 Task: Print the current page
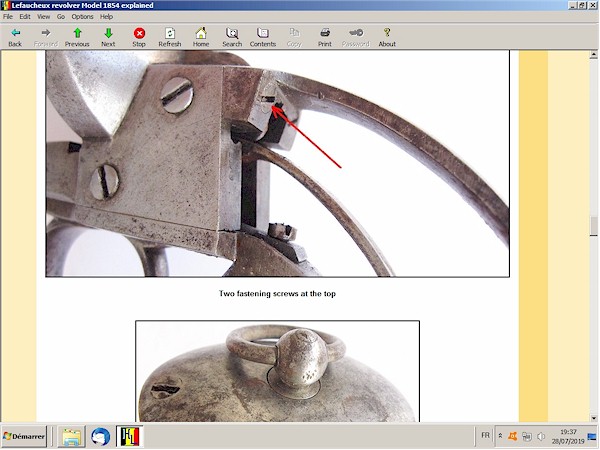point(325,38)
